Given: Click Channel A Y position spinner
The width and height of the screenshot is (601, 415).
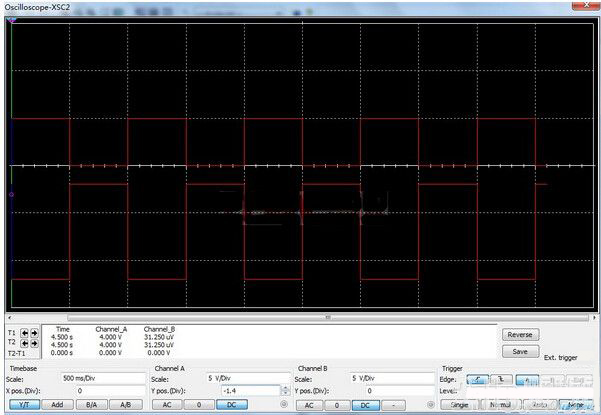Looking at the screenshot, I should click(x=286, y=391).
